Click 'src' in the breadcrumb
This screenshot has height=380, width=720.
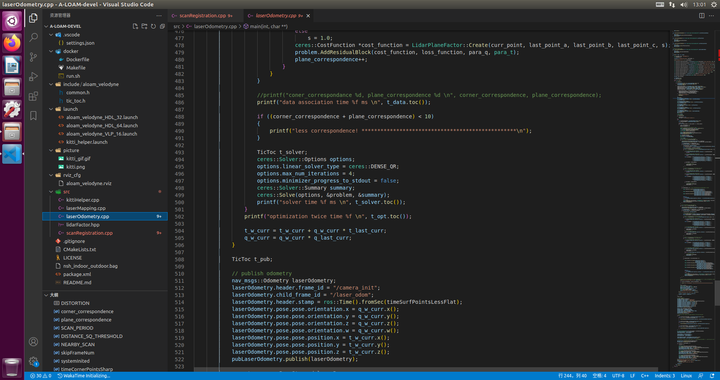[x=176, y=26]
